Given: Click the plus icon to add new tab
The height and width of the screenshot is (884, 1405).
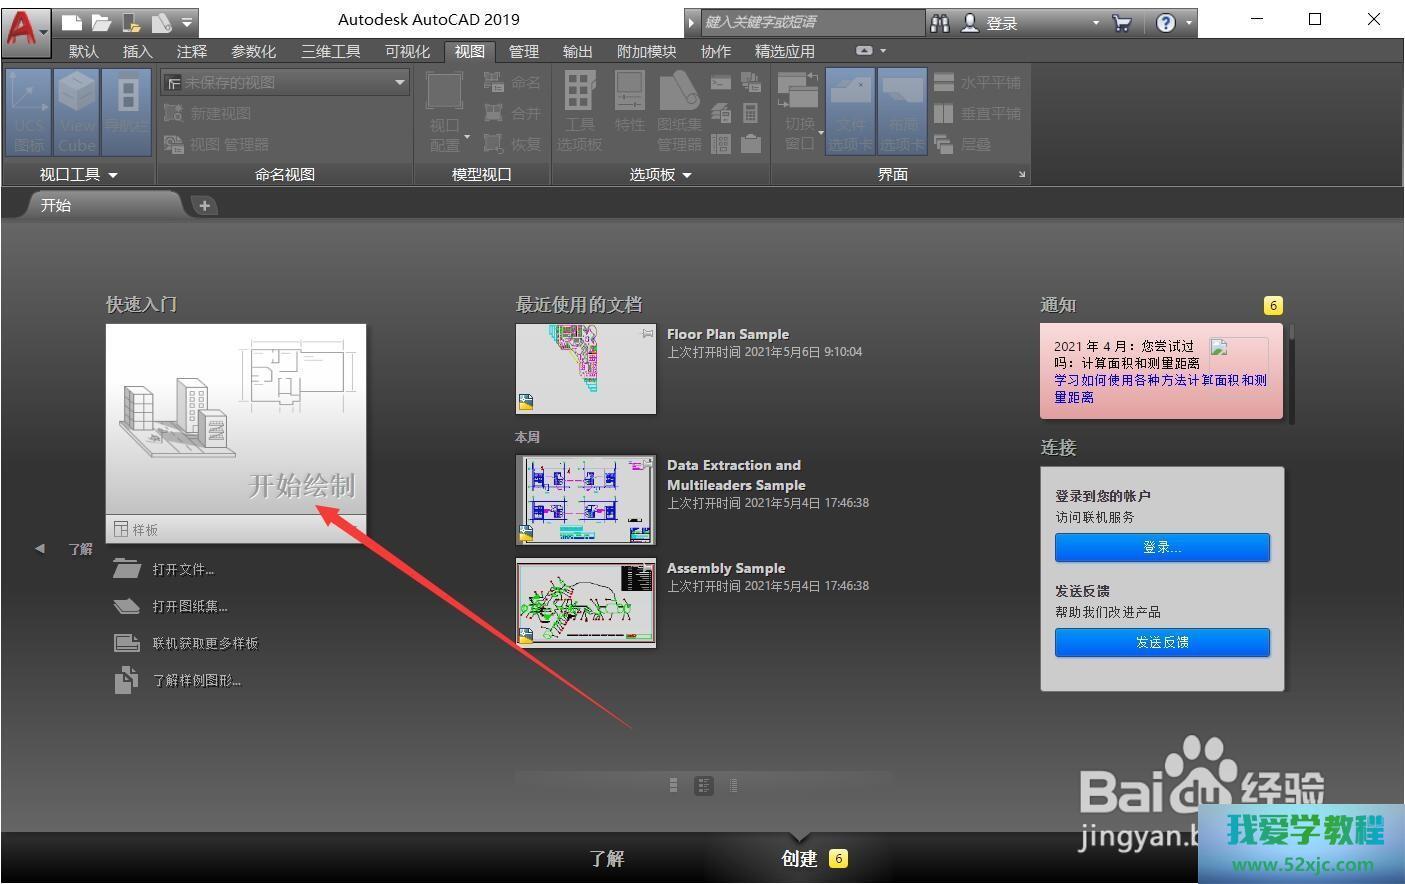Looking at the screenshot, I should click(204, 205).
